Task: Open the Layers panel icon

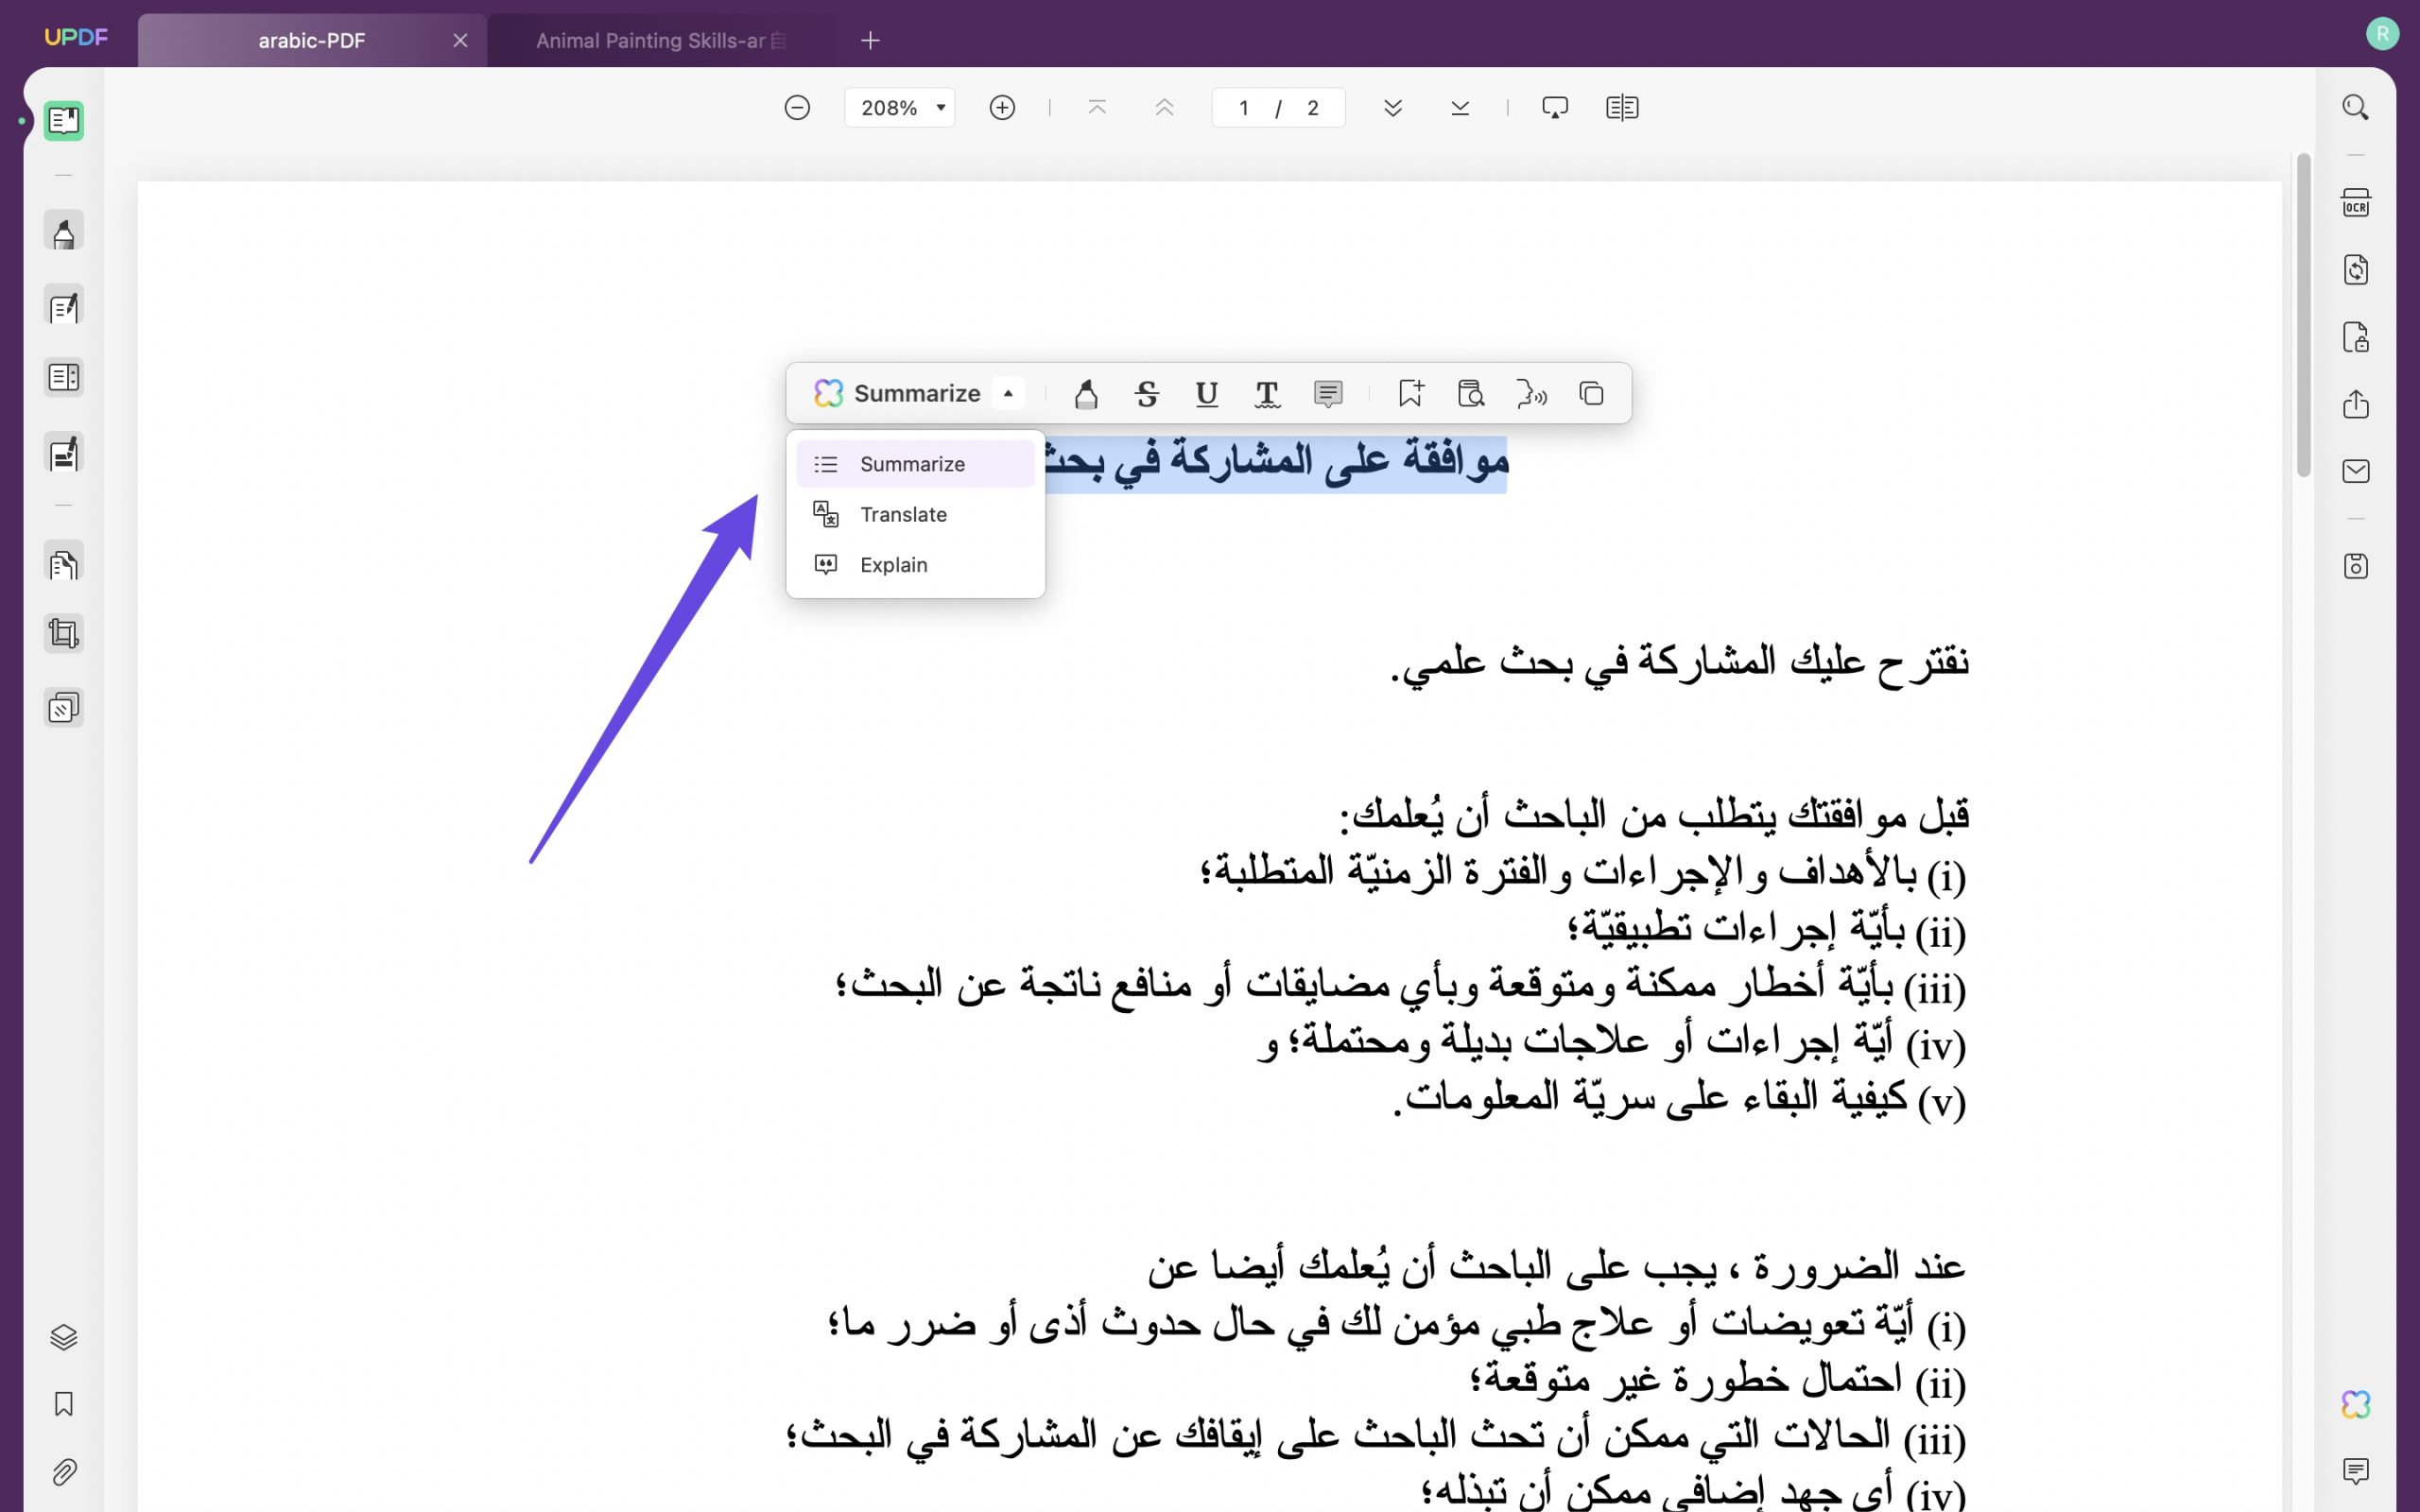Action: click(64, 1337)
